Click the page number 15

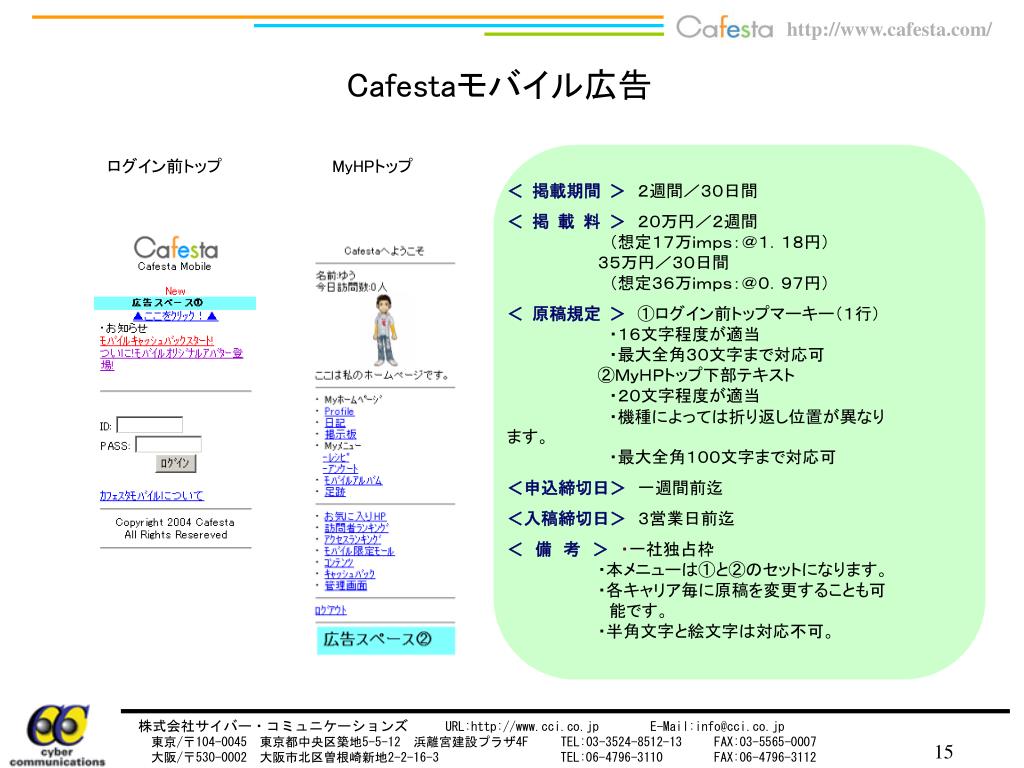click(944, 752)
